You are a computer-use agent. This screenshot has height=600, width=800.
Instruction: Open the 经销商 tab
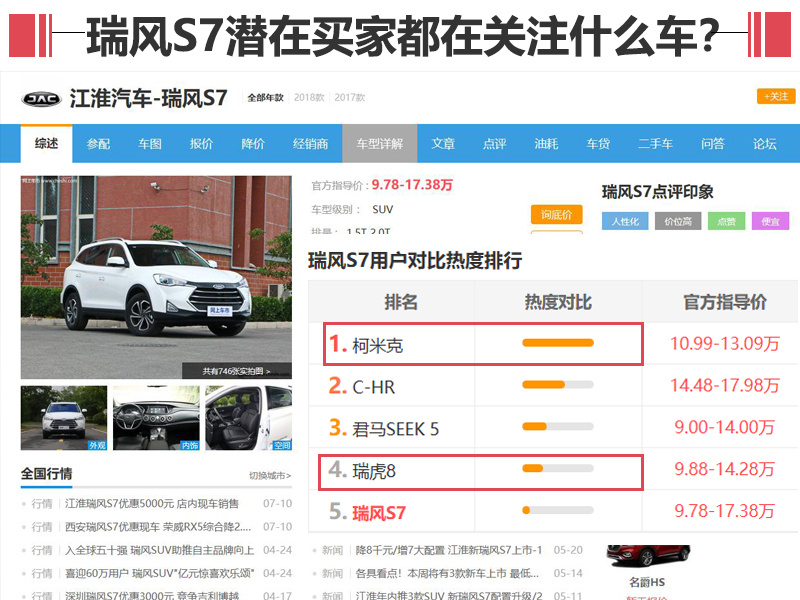pos(310,144)
